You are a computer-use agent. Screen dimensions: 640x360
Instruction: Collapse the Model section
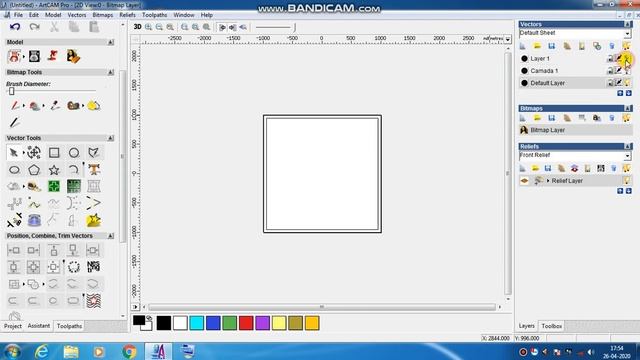pyautogui.click(x=111, y=42)
